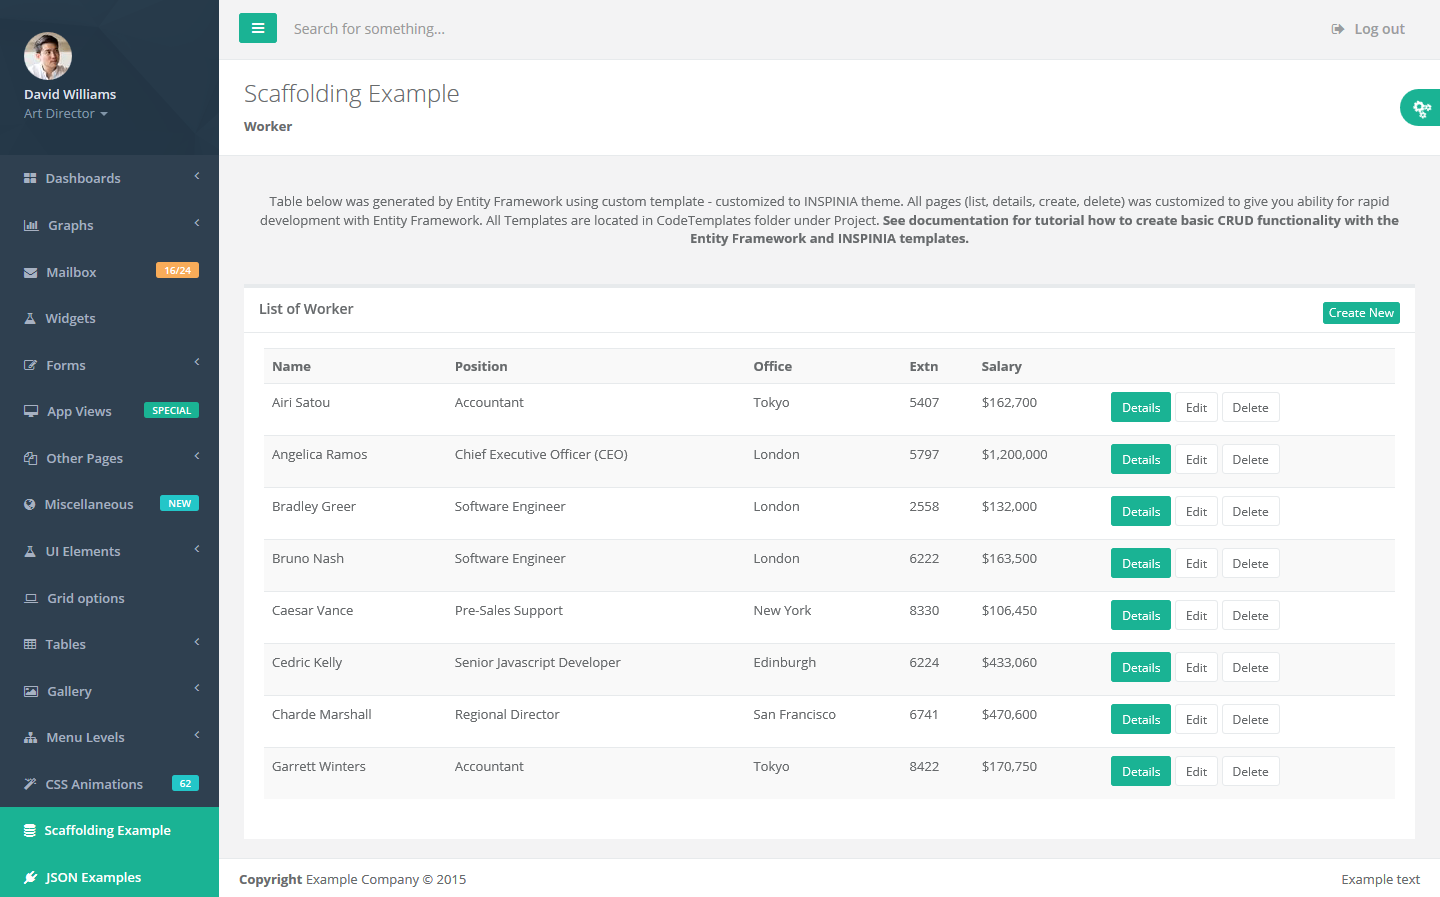Click the hamburger menu toggle button
The width and height of the screenshot is (1440, 897).
[x=257, y=28]
